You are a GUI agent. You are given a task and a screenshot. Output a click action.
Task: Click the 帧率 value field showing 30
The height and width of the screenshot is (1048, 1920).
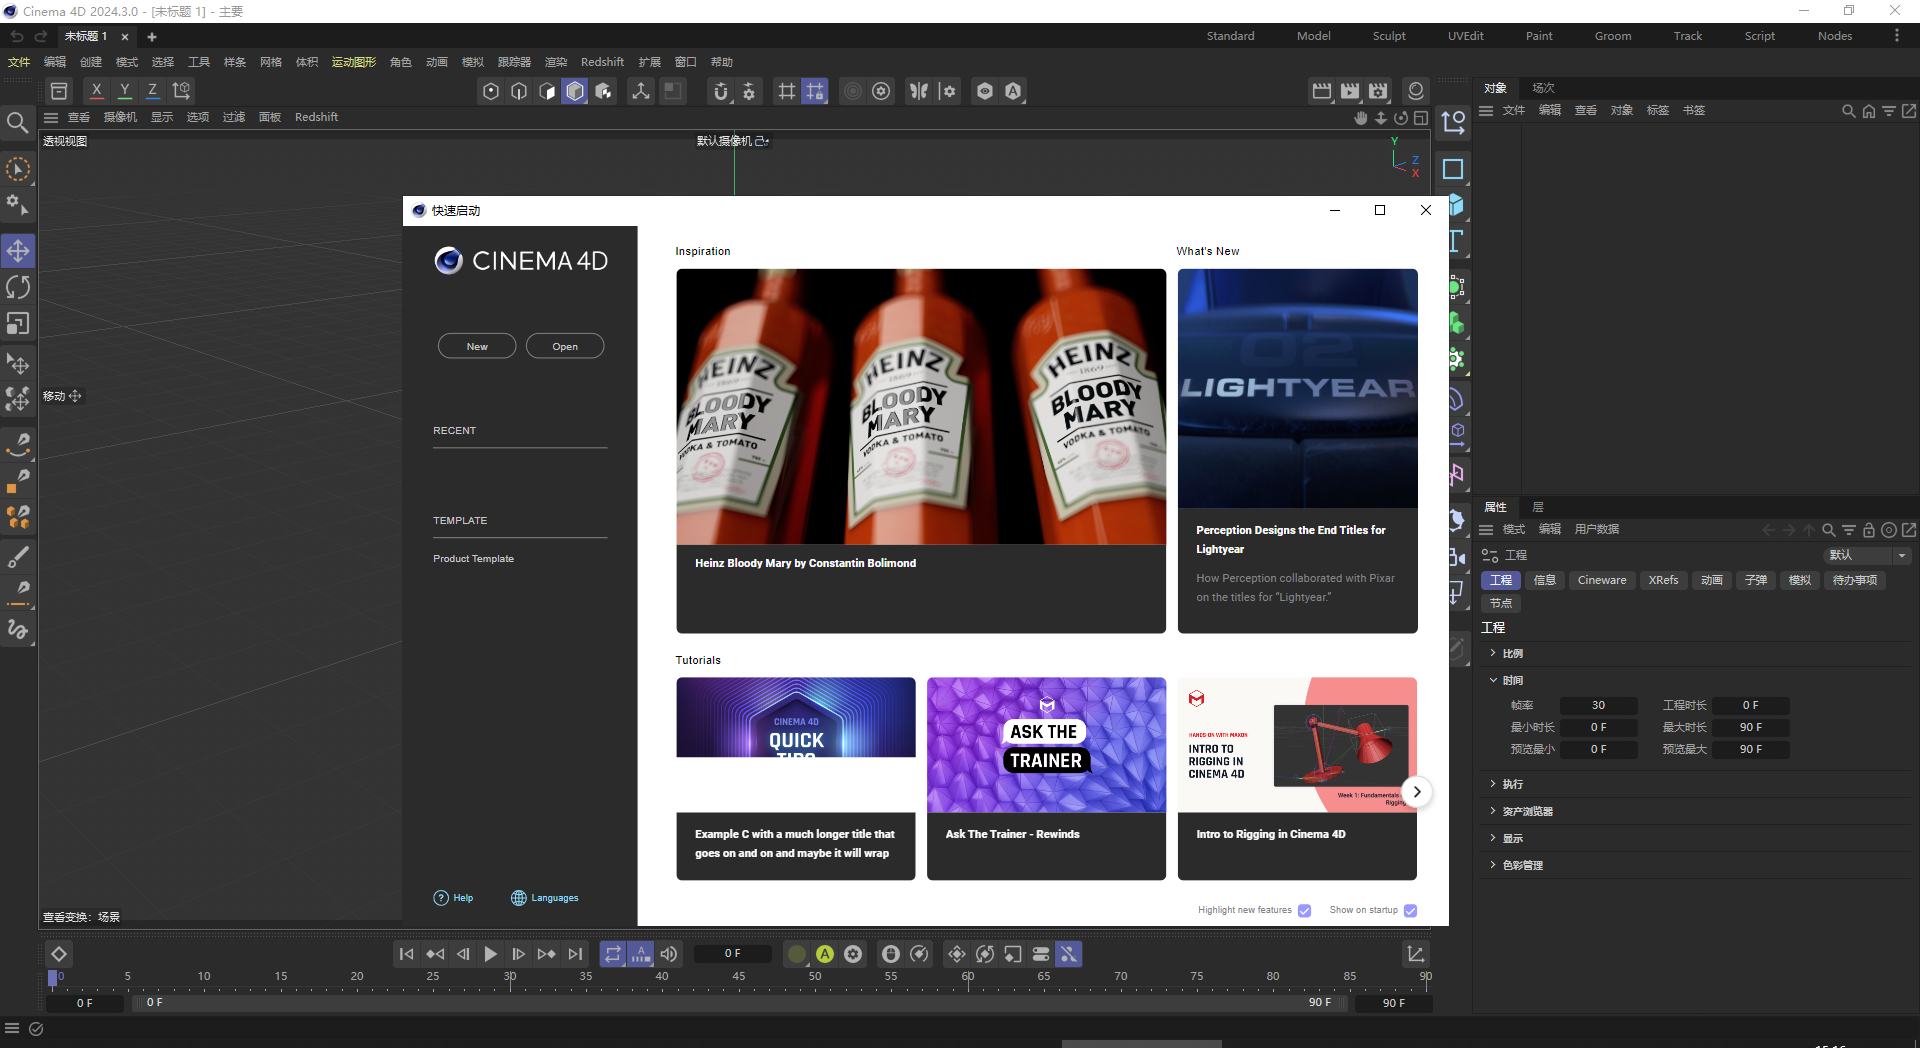click(1598, 706)
